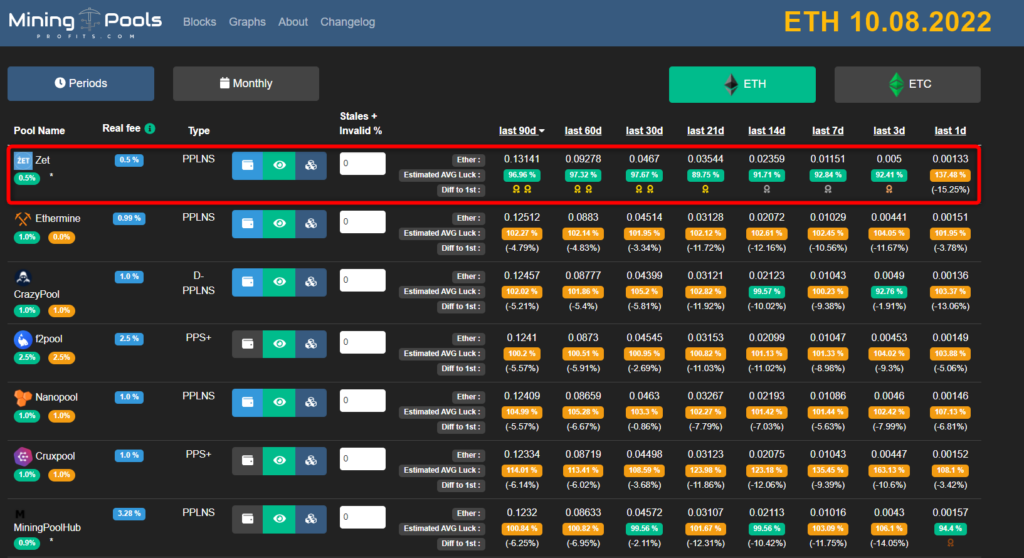Viewport: 1024px width, 558px height.
Task: Toggle the eye button for Zet pool
Action: 279,165
